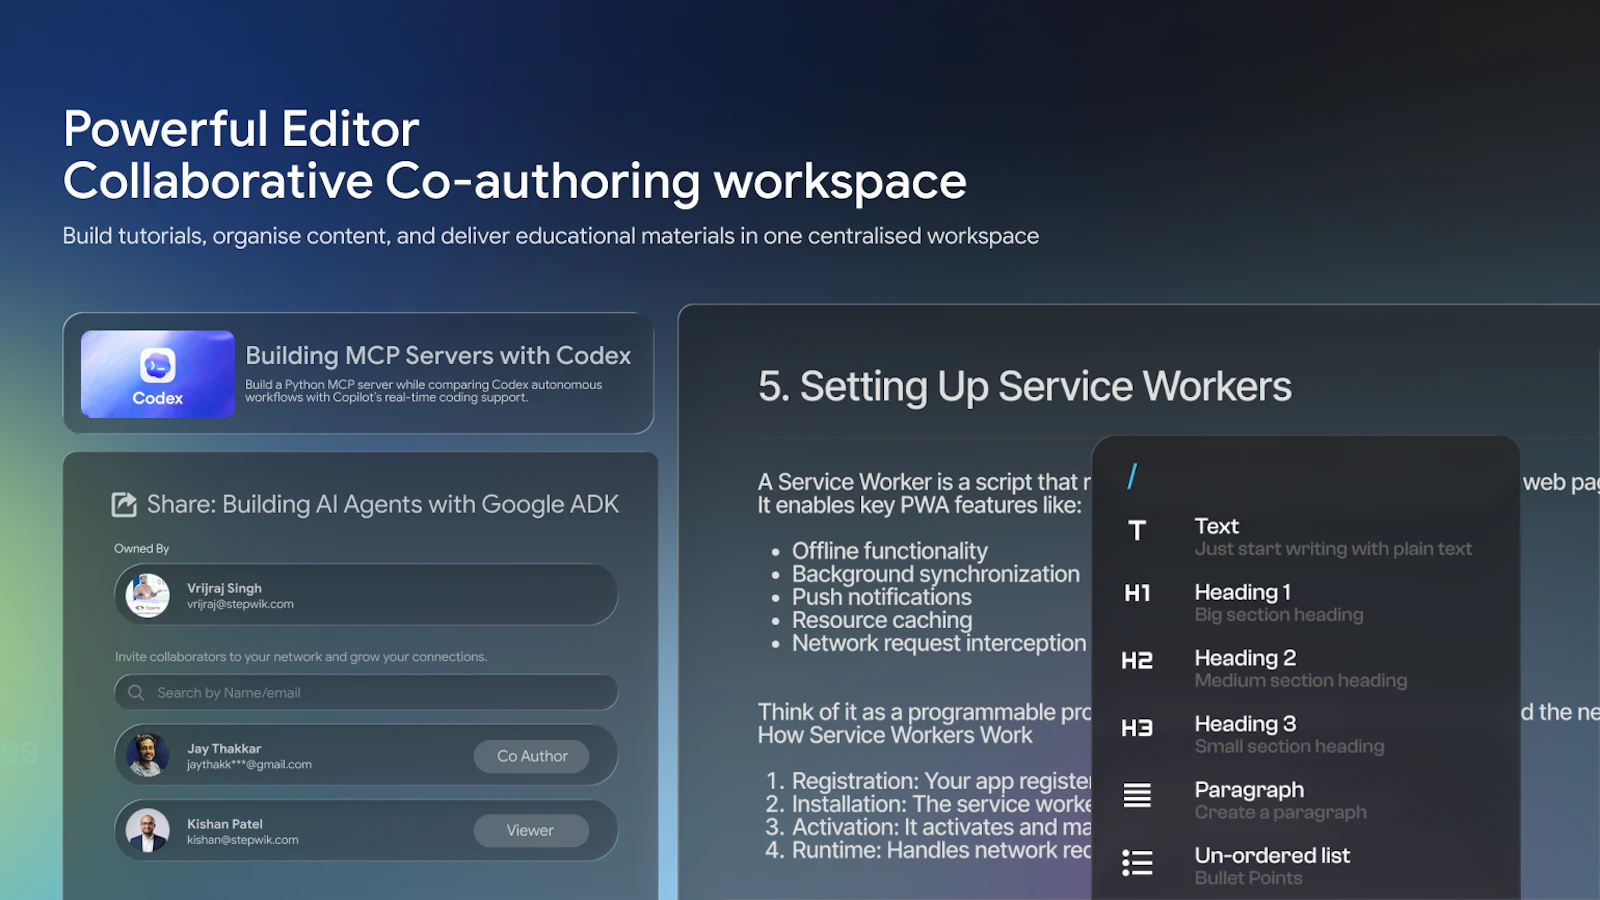Click the 'Jay Thakkar' name
Screen dimensions: 1600x900
(x=224, y=749)
